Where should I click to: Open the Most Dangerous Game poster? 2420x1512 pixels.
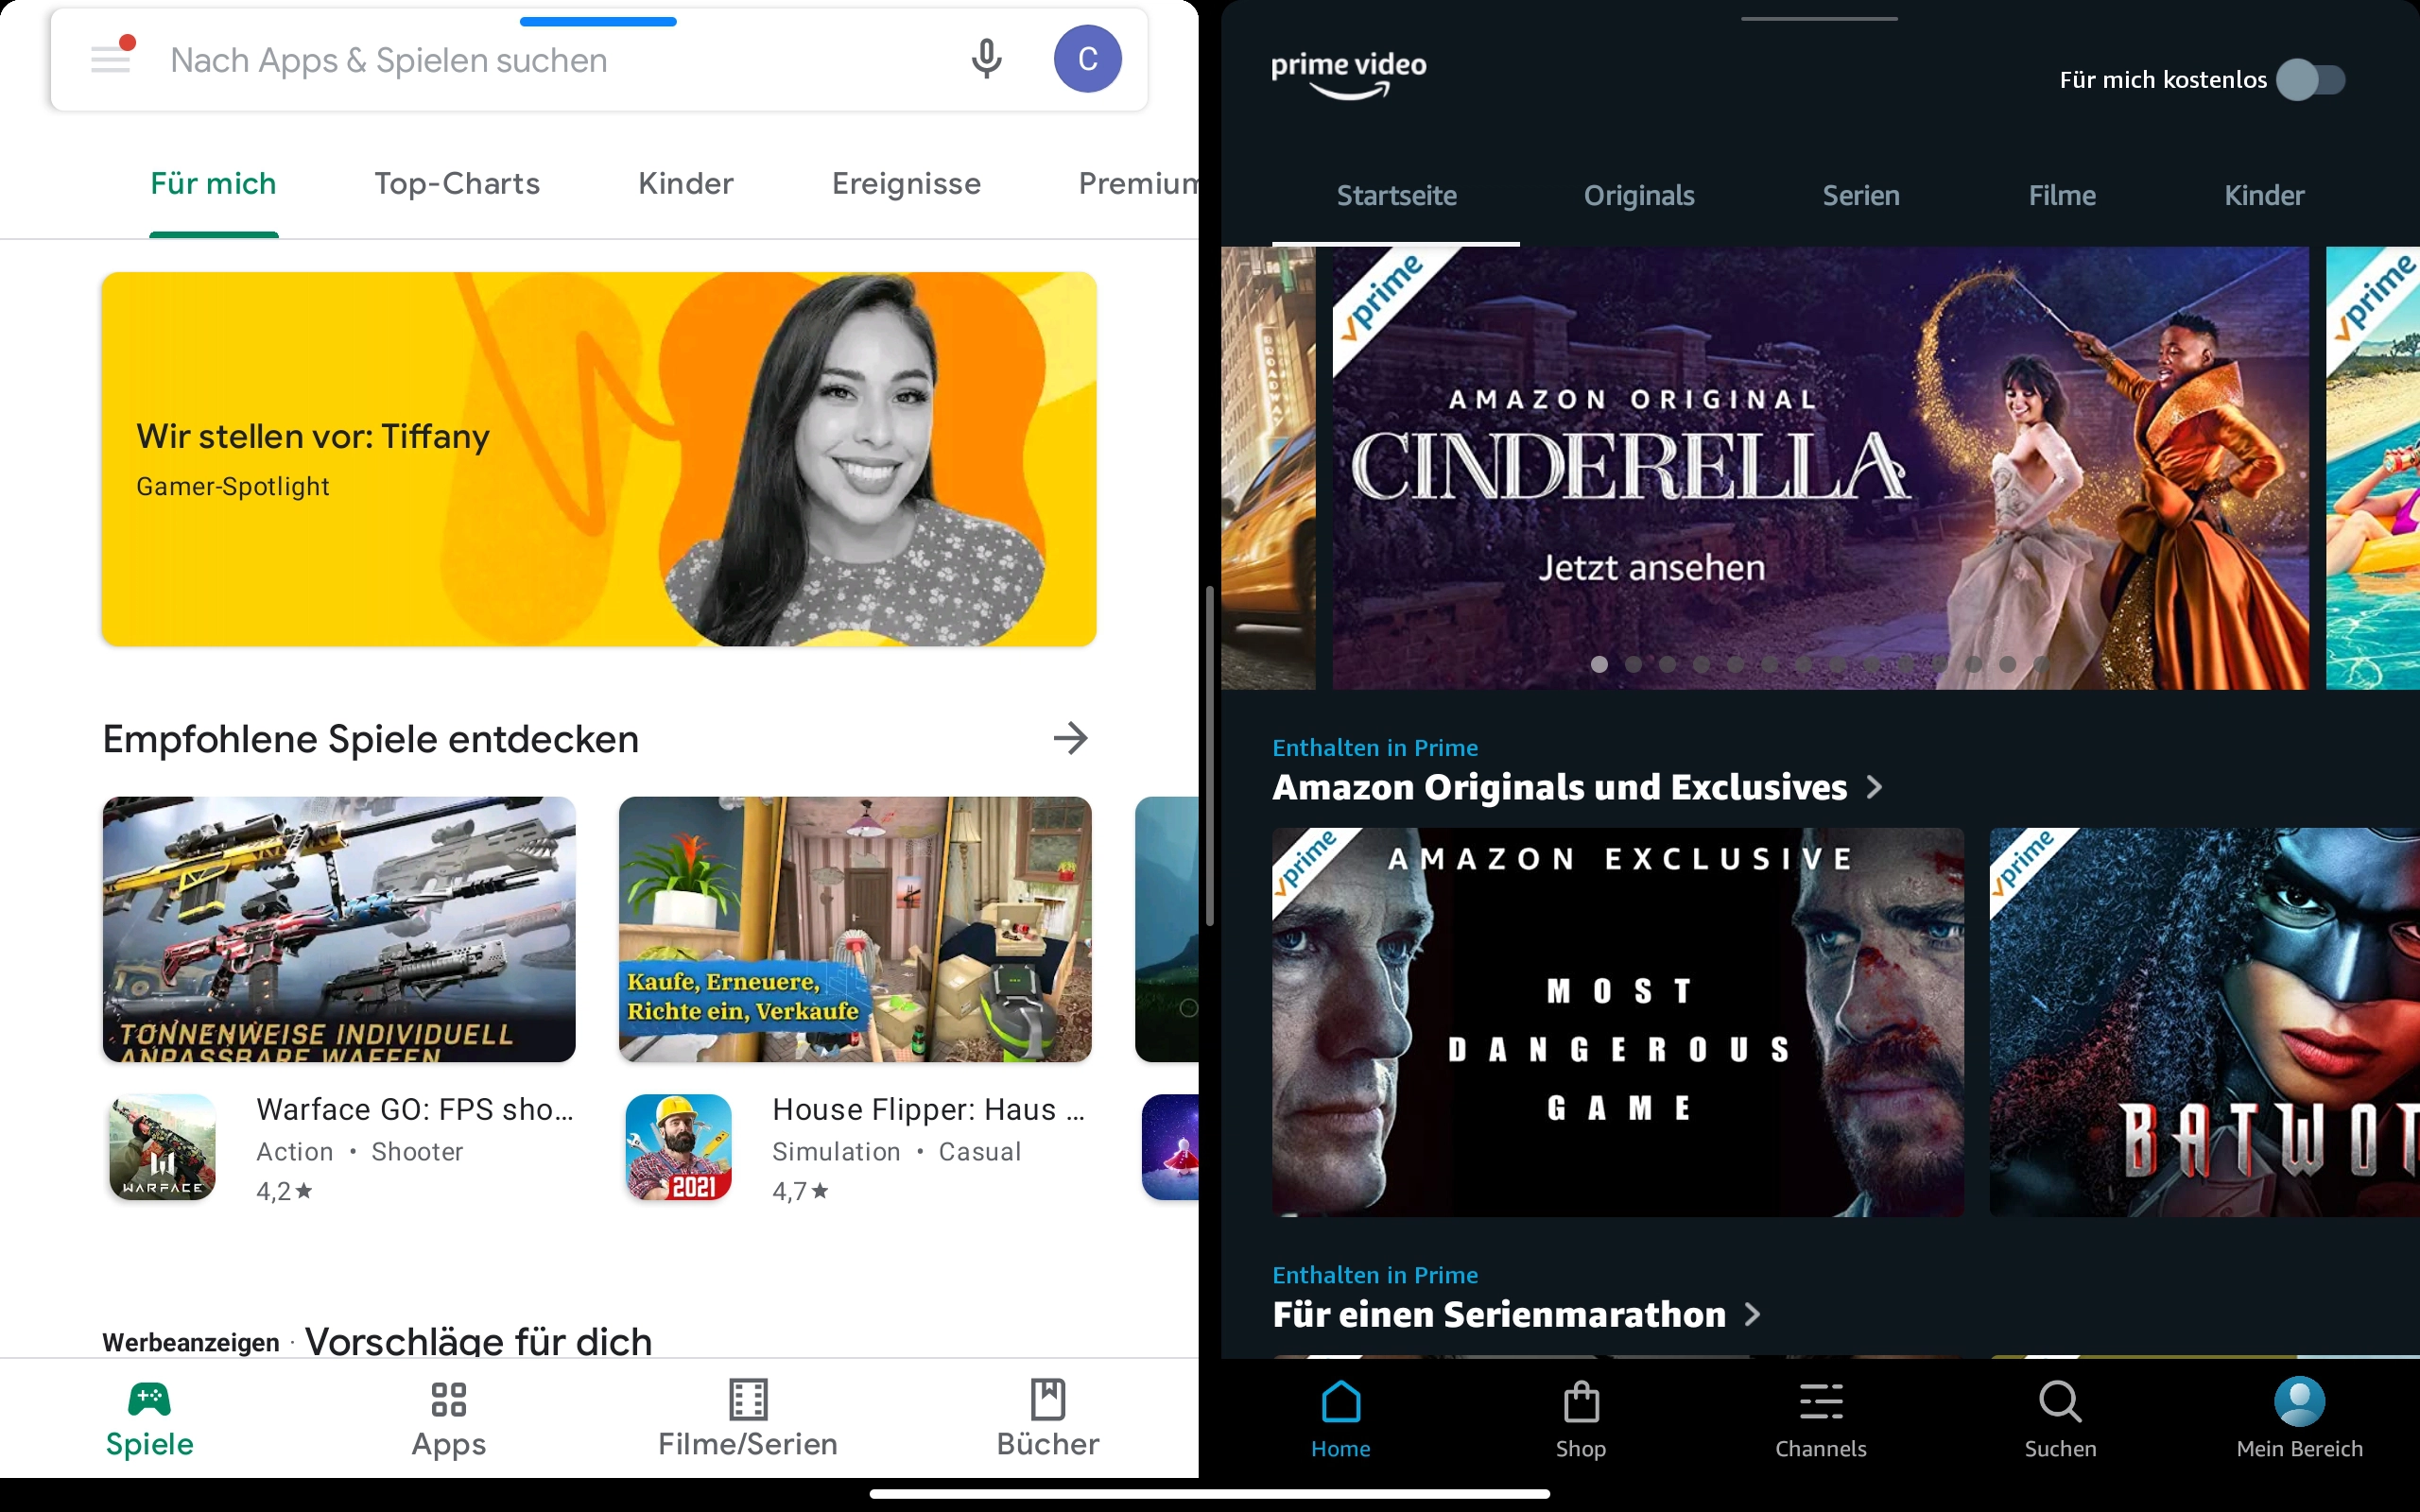(x=1617, y=1022)
